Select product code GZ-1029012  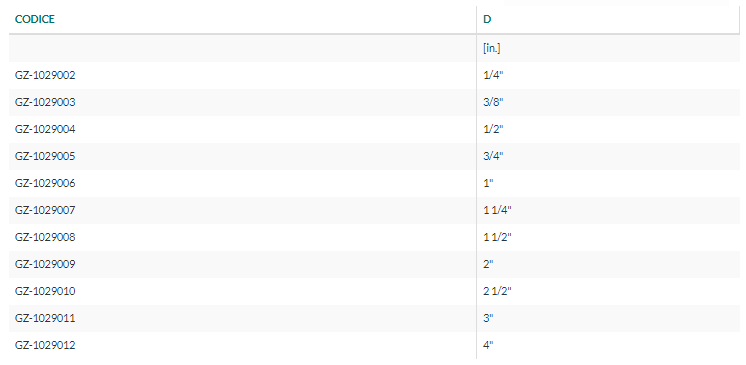pos(45,345)
